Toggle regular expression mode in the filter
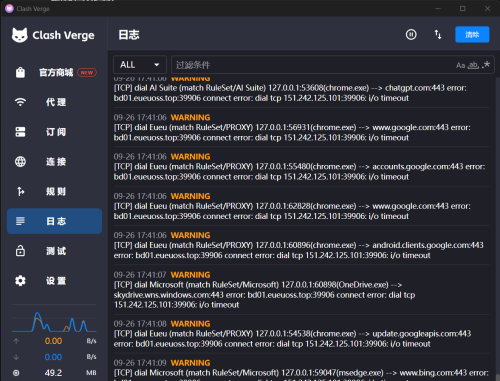500x381 pixels. pyautogui.click(x=486, y=65)
